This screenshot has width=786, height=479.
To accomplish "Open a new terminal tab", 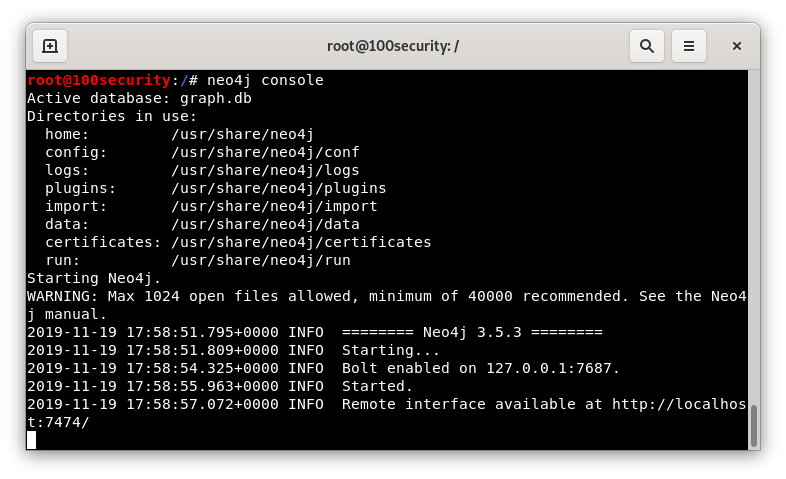I will [x=50, y=46].
